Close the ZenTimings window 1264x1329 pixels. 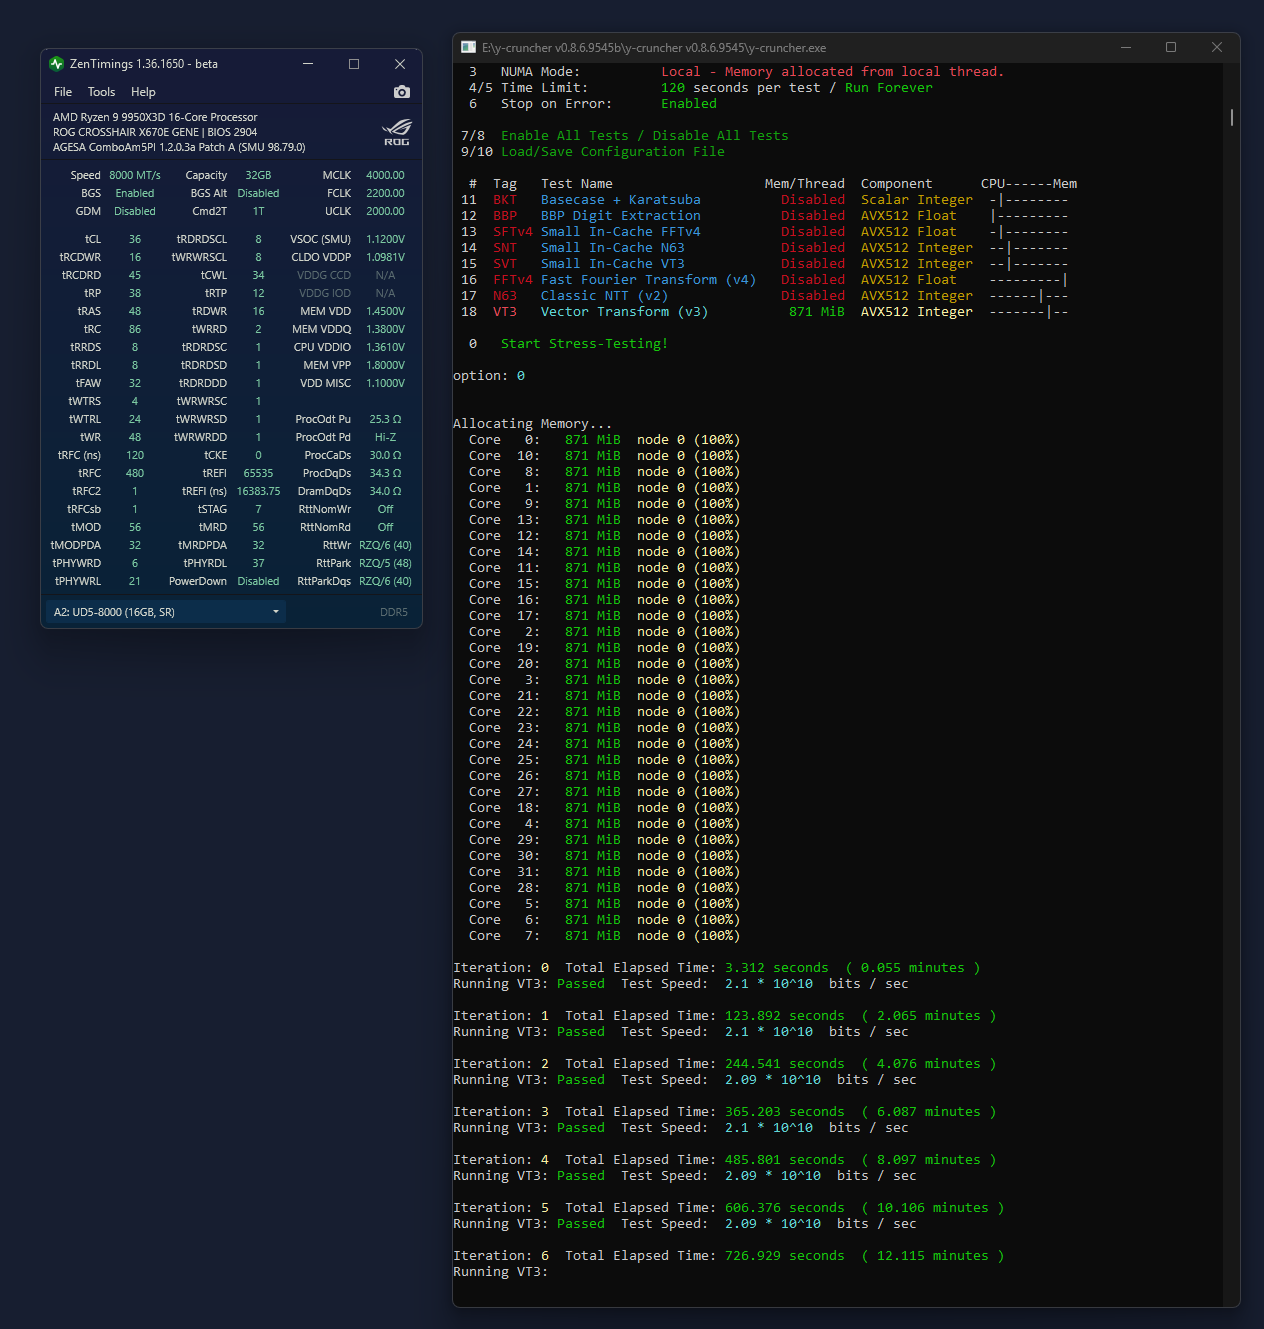pos(400,64)
